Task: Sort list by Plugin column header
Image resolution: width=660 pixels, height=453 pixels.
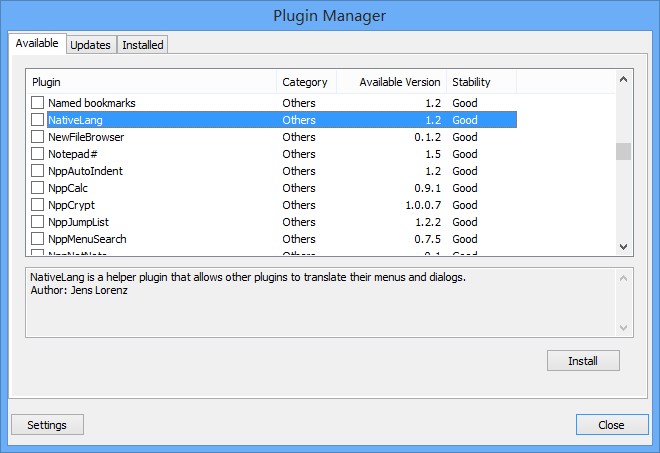Action: click(152, 82)
